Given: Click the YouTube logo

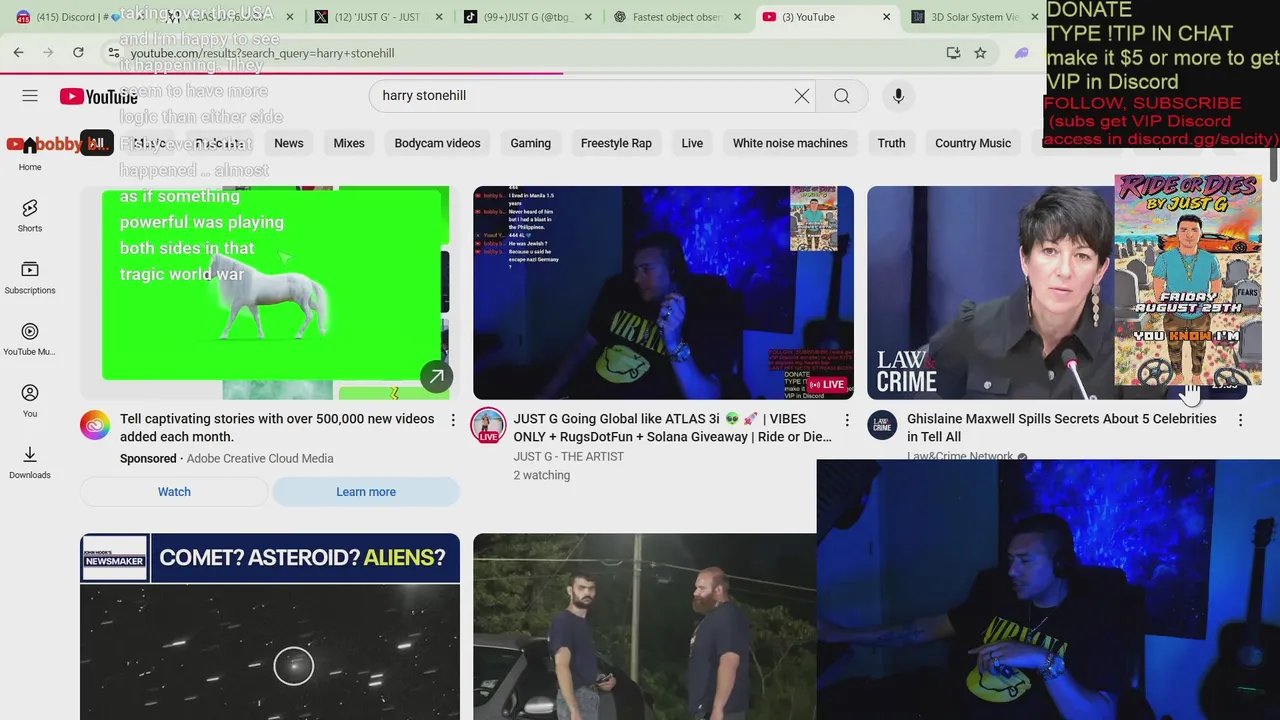Looking at the screenshot, I should pos(98,96).
